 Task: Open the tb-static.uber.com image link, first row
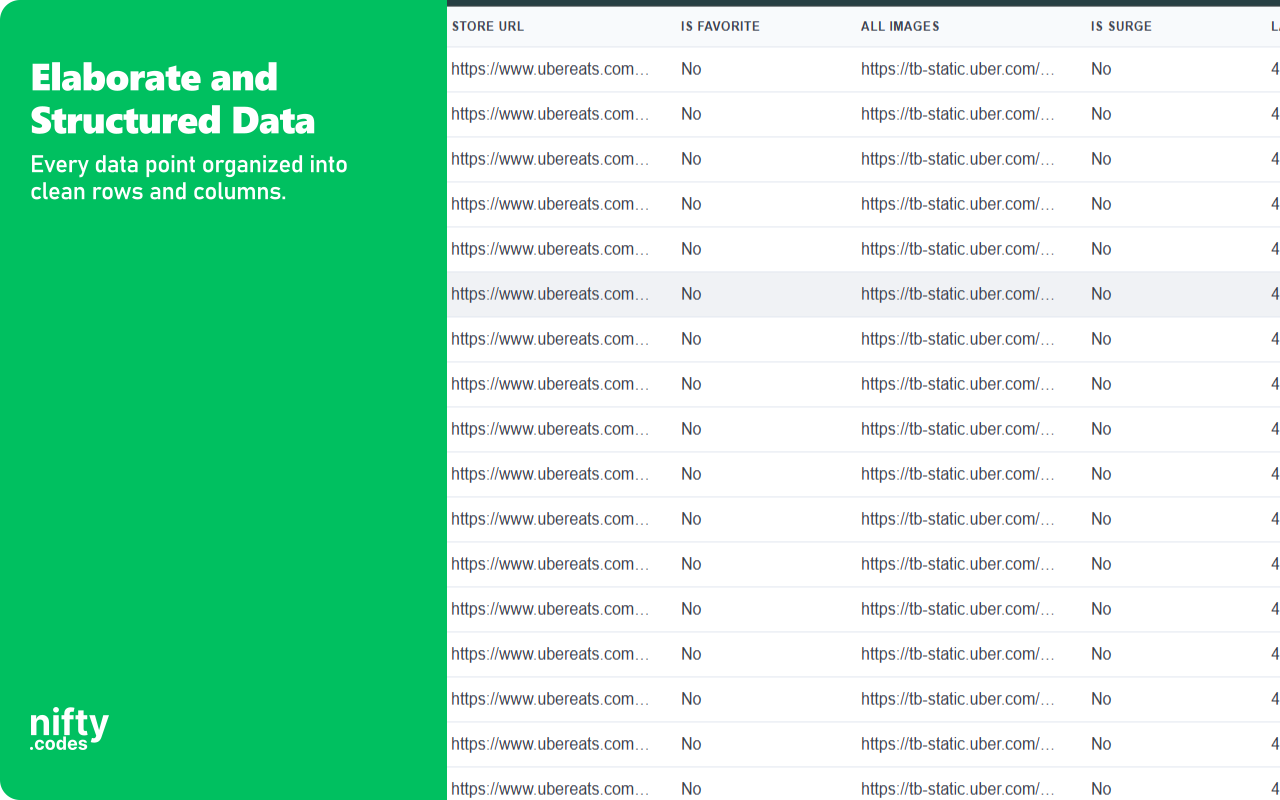click(x=955, y=69)
